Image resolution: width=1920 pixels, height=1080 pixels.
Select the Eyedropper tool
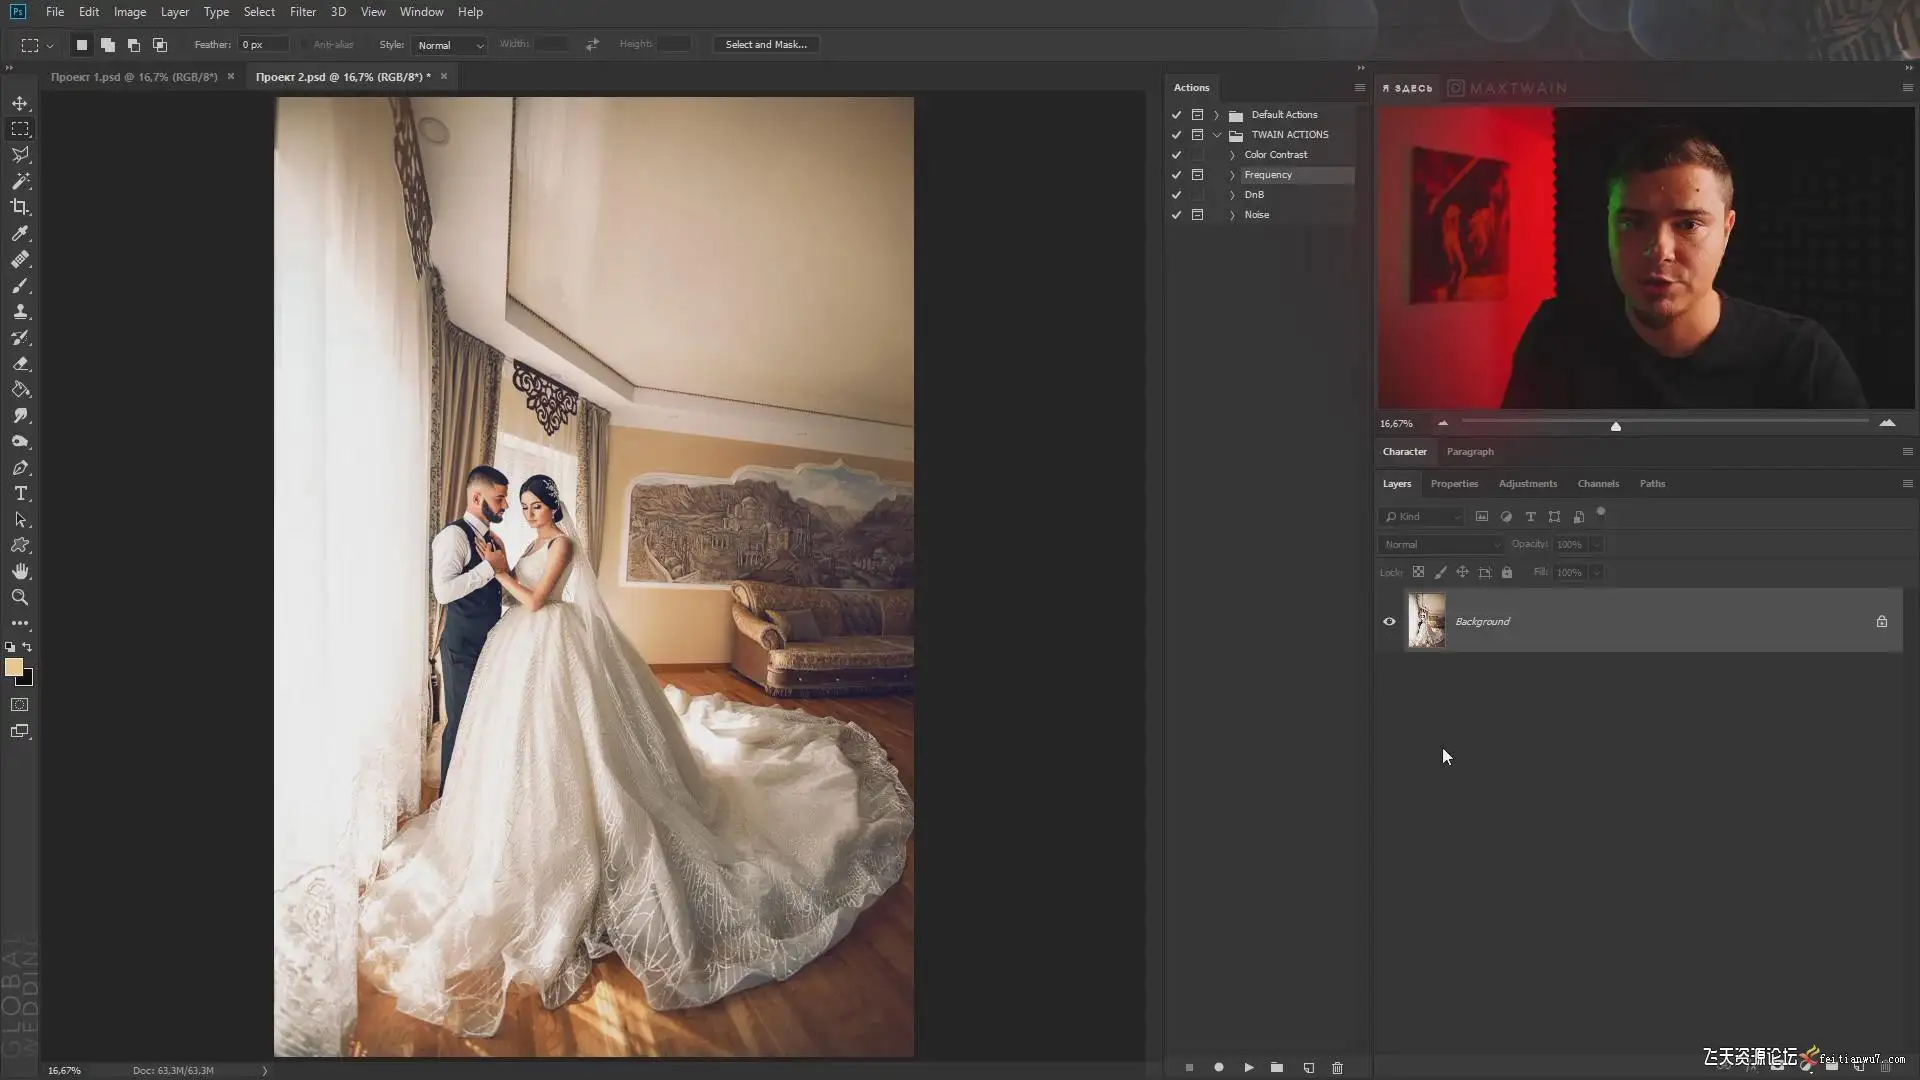pos(20,233)
